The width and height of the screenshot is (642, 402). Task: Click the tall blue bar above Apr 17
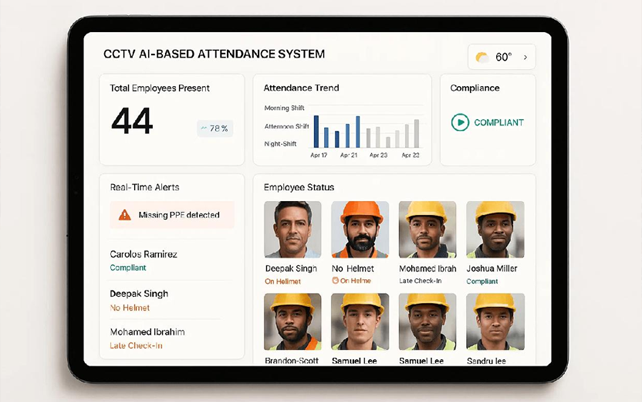(x=316, y=131)
